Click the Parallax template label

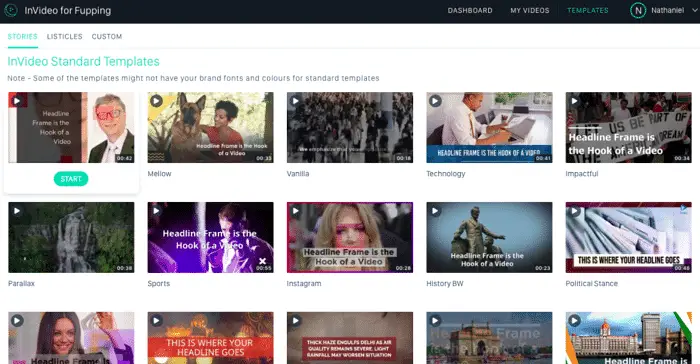[21, 284]
